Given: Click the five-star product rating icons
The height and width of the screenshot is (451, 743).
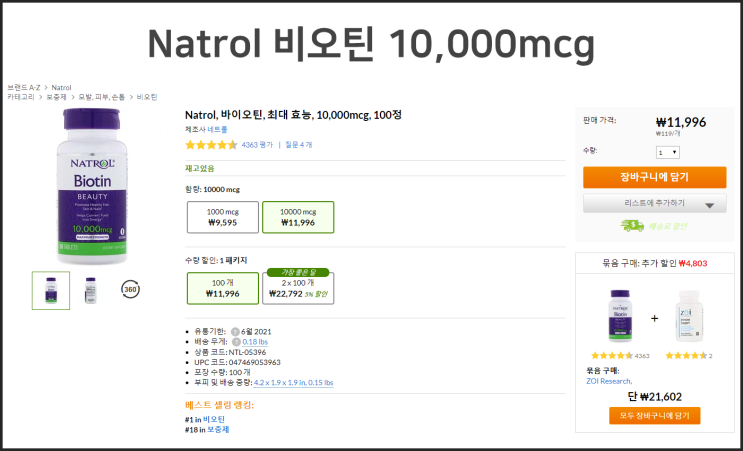Looking at the screenshot, I should pos(211,145).
